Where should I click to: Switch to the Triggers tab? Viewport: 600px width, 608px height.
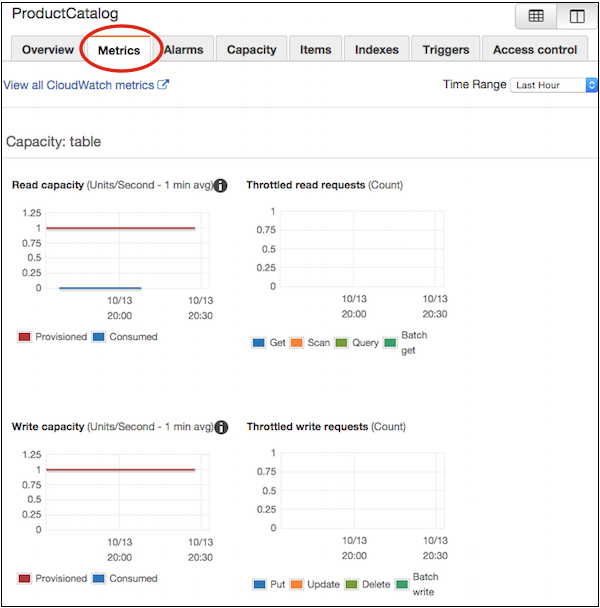pyautogui.click(x=446, y=50)
